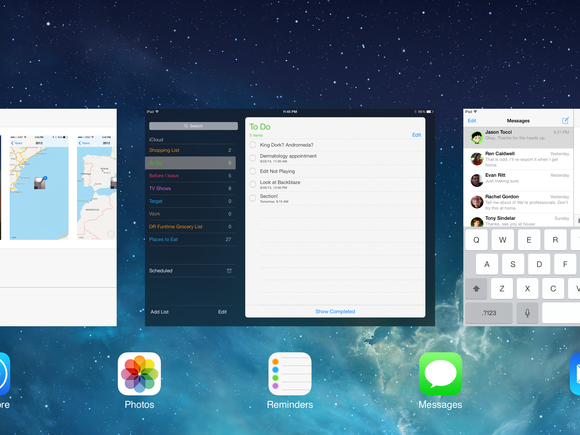Check off 'Look at Backblaze' reminder
580x435 pixels.
(253, 184)
